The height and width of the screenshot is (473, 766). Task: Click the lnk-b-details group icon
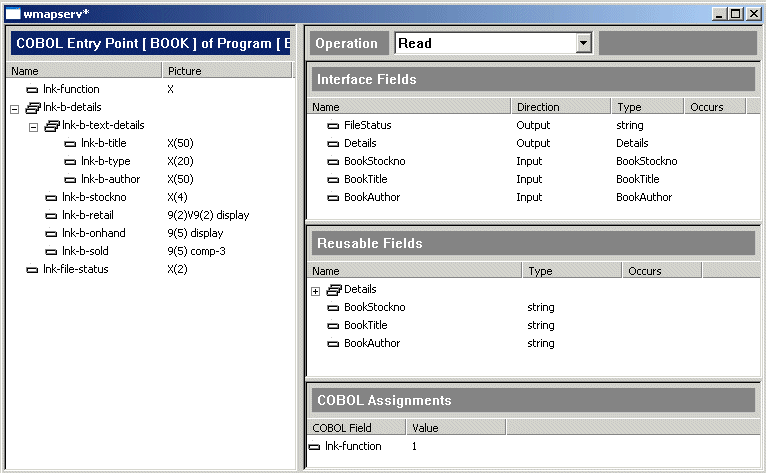click(x=32, y=108)
